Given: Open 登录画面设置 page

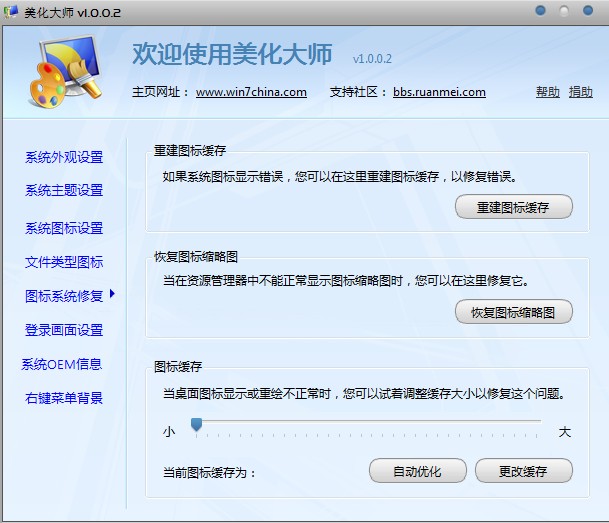Looking at the screenshot, I should coord(64,330).
